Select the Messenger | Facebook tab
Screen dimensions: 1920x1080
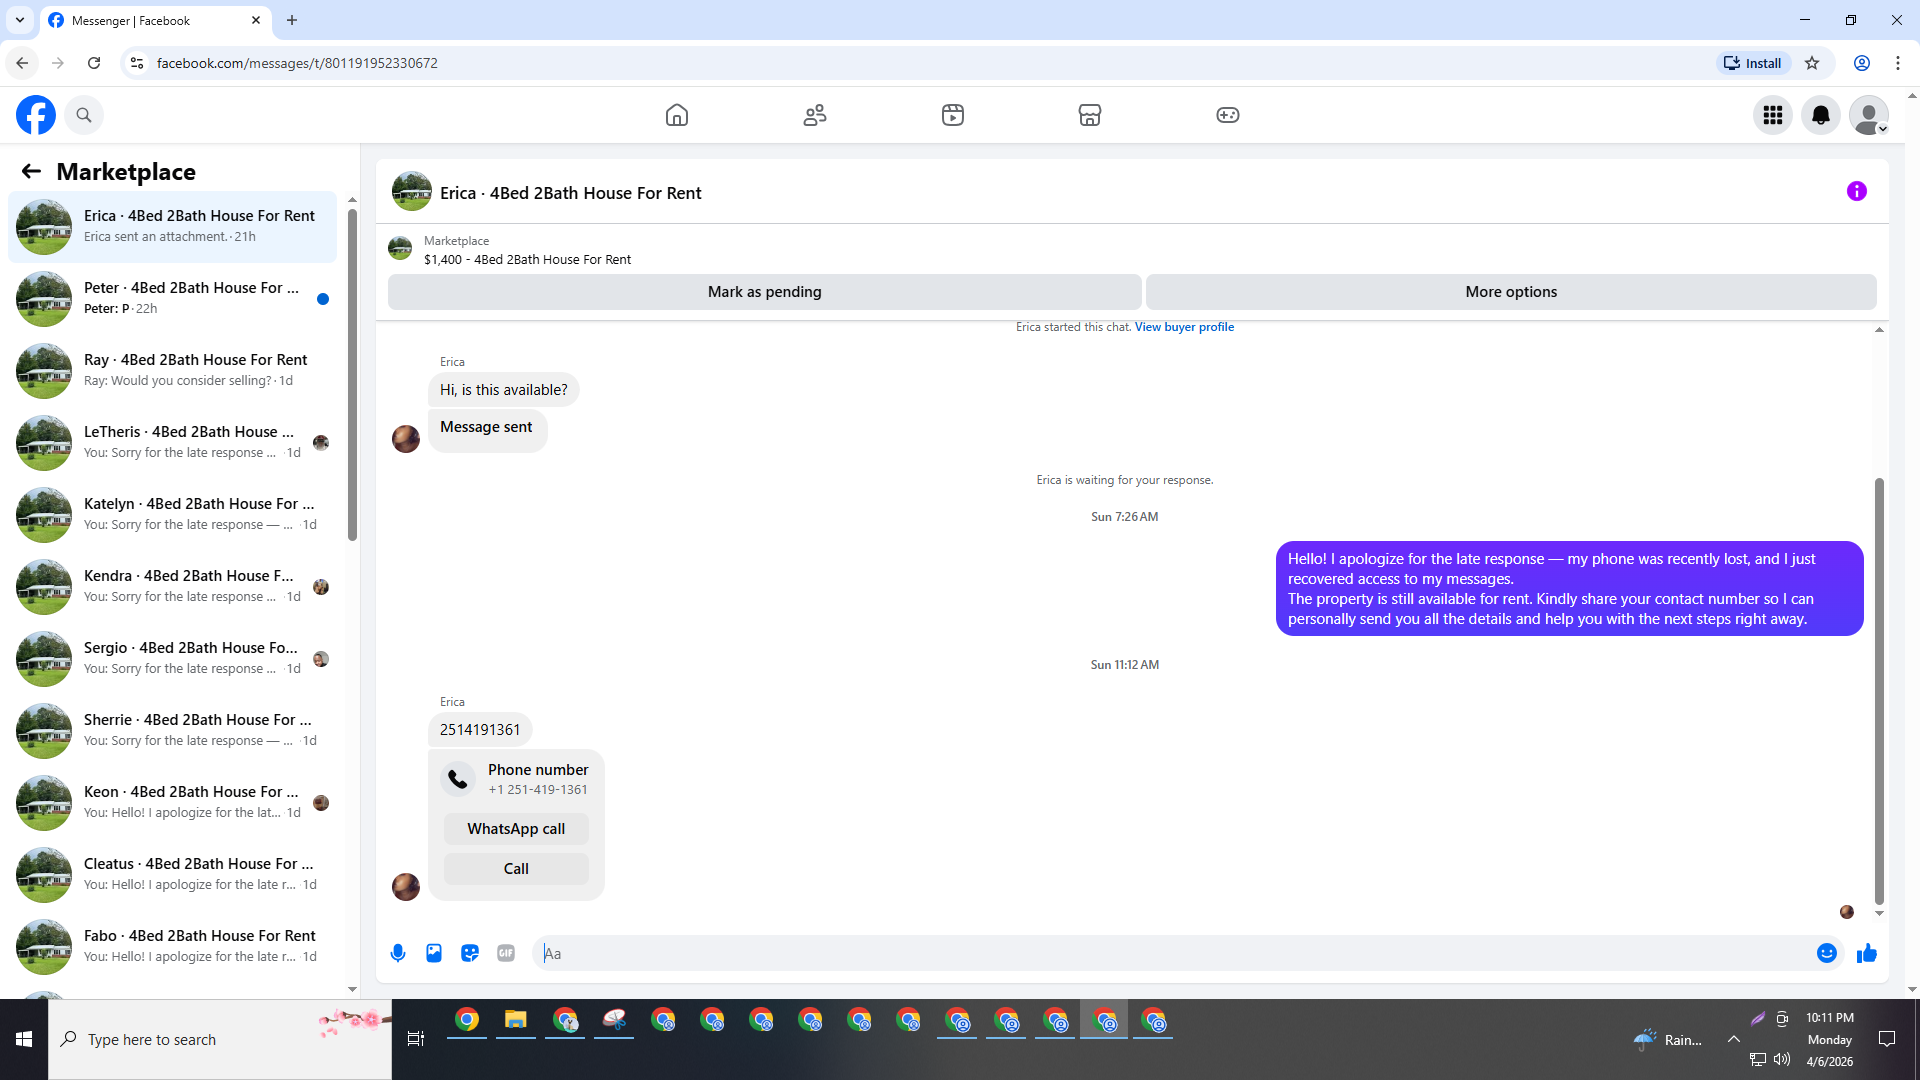point(155,20)
